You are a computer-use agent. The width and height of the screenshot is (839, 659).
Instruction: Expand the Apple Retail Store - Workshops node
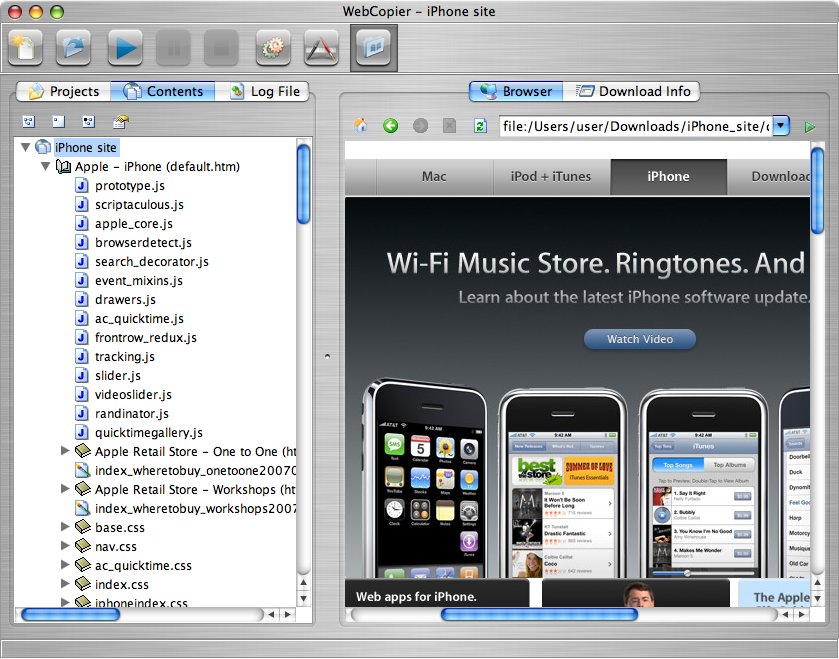(x=66, y=490)
